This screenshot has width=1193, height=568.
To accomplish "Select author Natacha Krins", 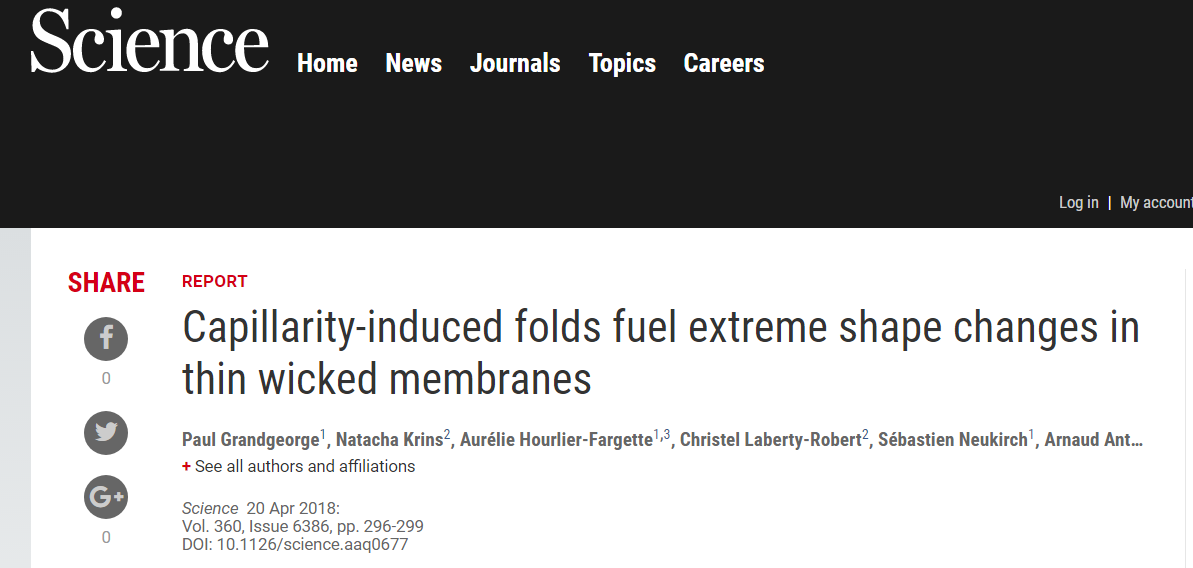I will [390, 439].
